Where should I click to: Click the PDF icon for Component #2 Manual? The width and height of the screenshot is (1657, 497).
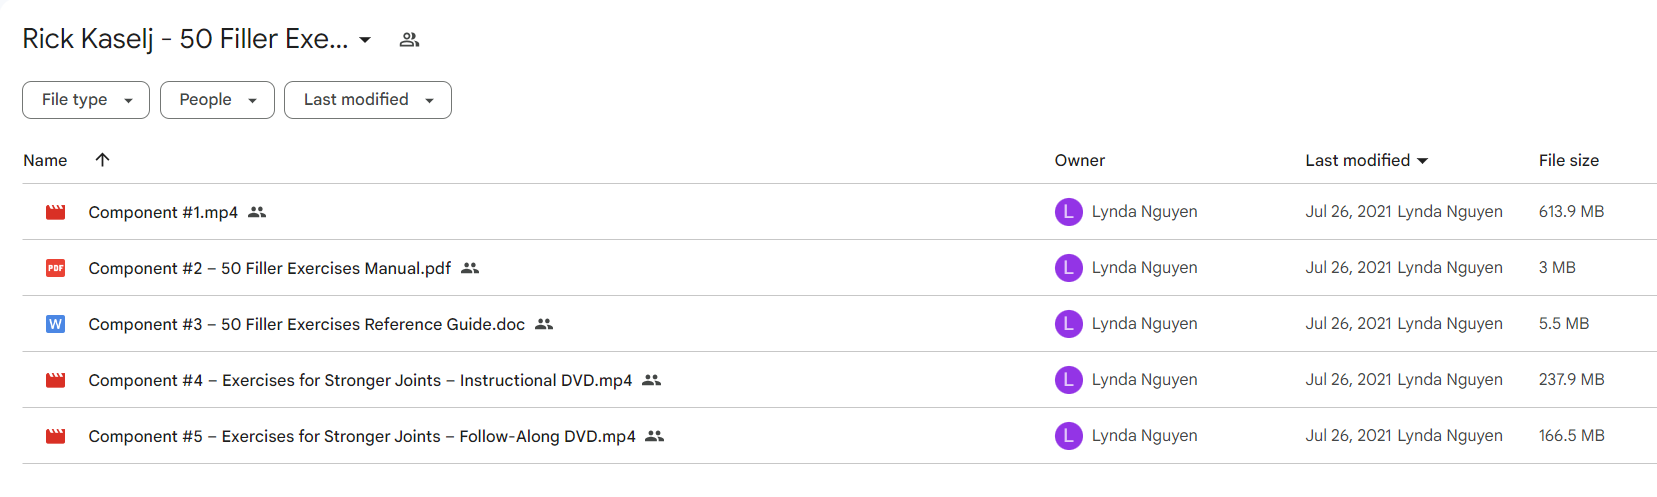(56, 268)
